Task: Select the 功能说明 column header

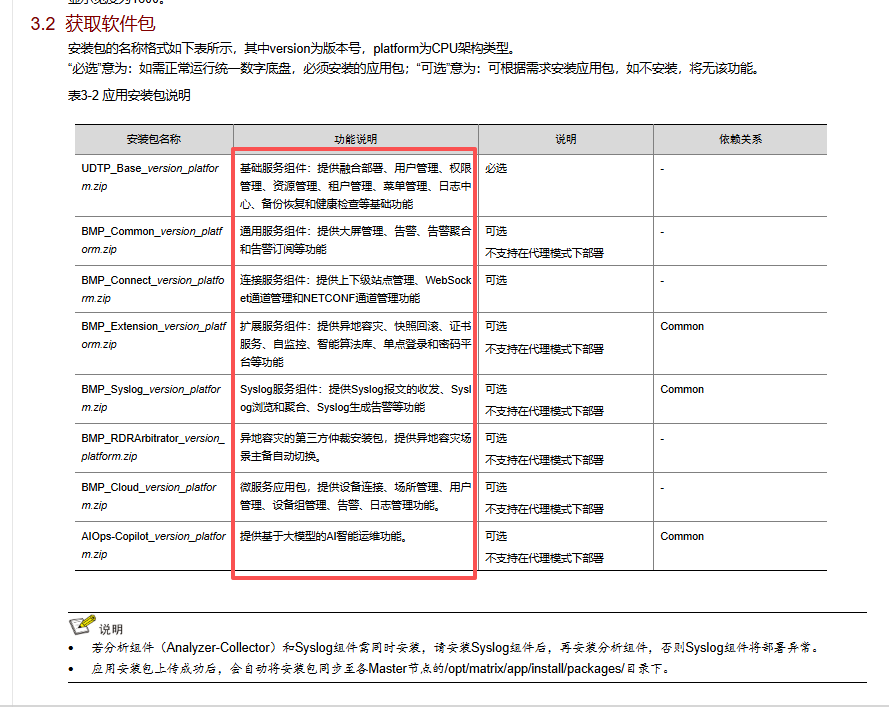Action: tap(356, 140)
